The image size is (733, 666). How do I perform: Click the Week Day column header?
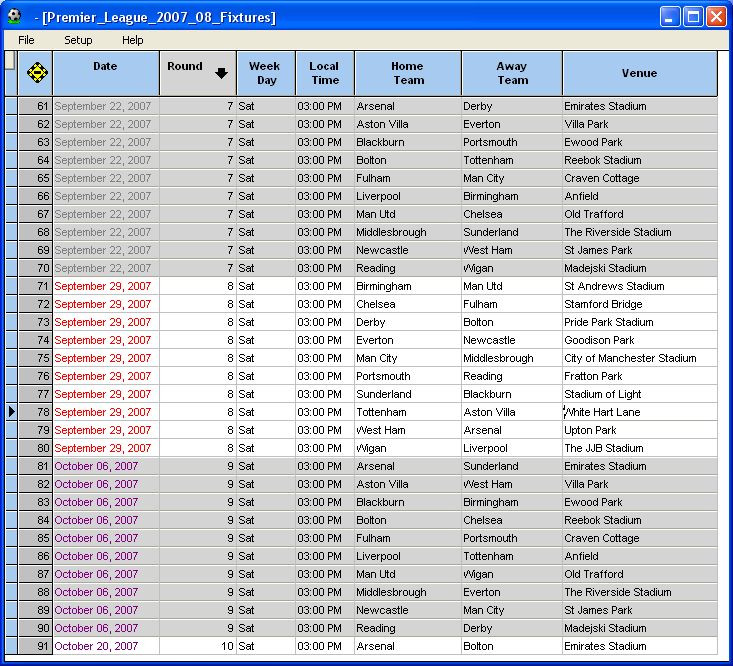pyautogui.click(x=266, y=73)
